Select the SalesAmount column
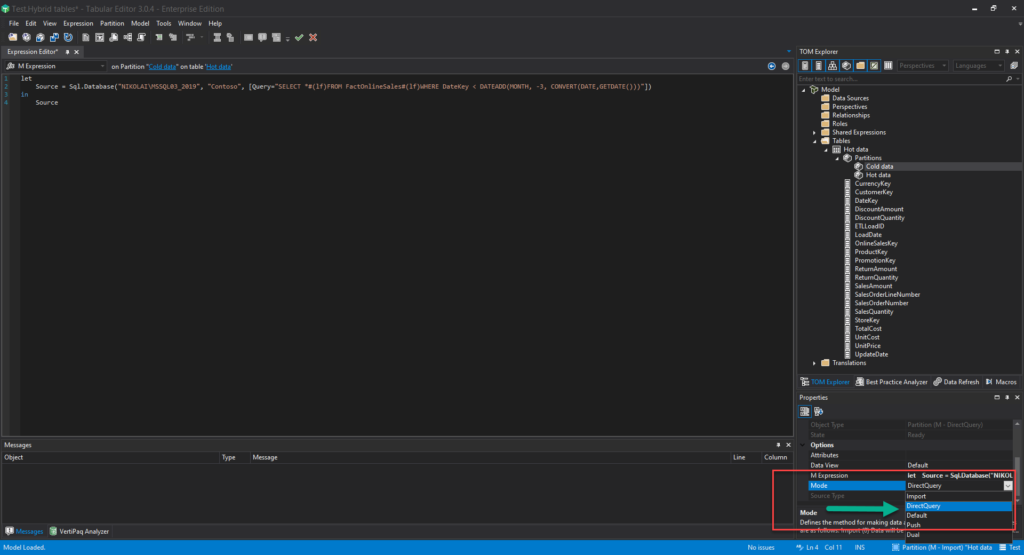Image resolution: width=1024 pixels, height=555 pixels. [x=873, y=286]
